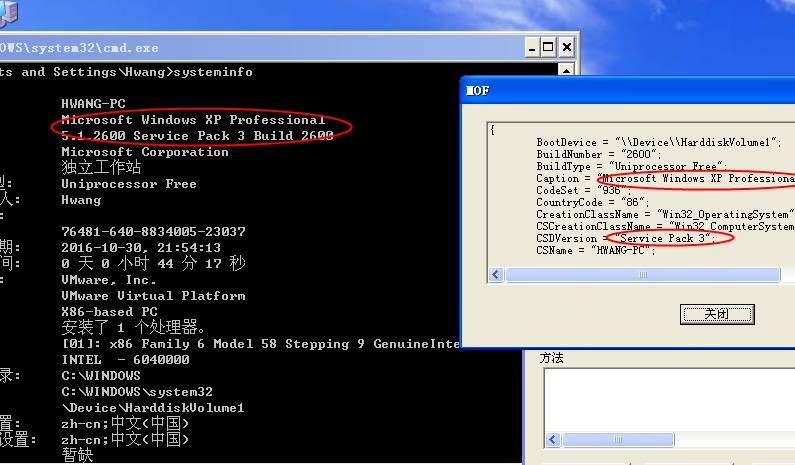The image size is (795, 465).
Task: Click '暂缺' text at bottom of cmd
Action: coord(77,455)
